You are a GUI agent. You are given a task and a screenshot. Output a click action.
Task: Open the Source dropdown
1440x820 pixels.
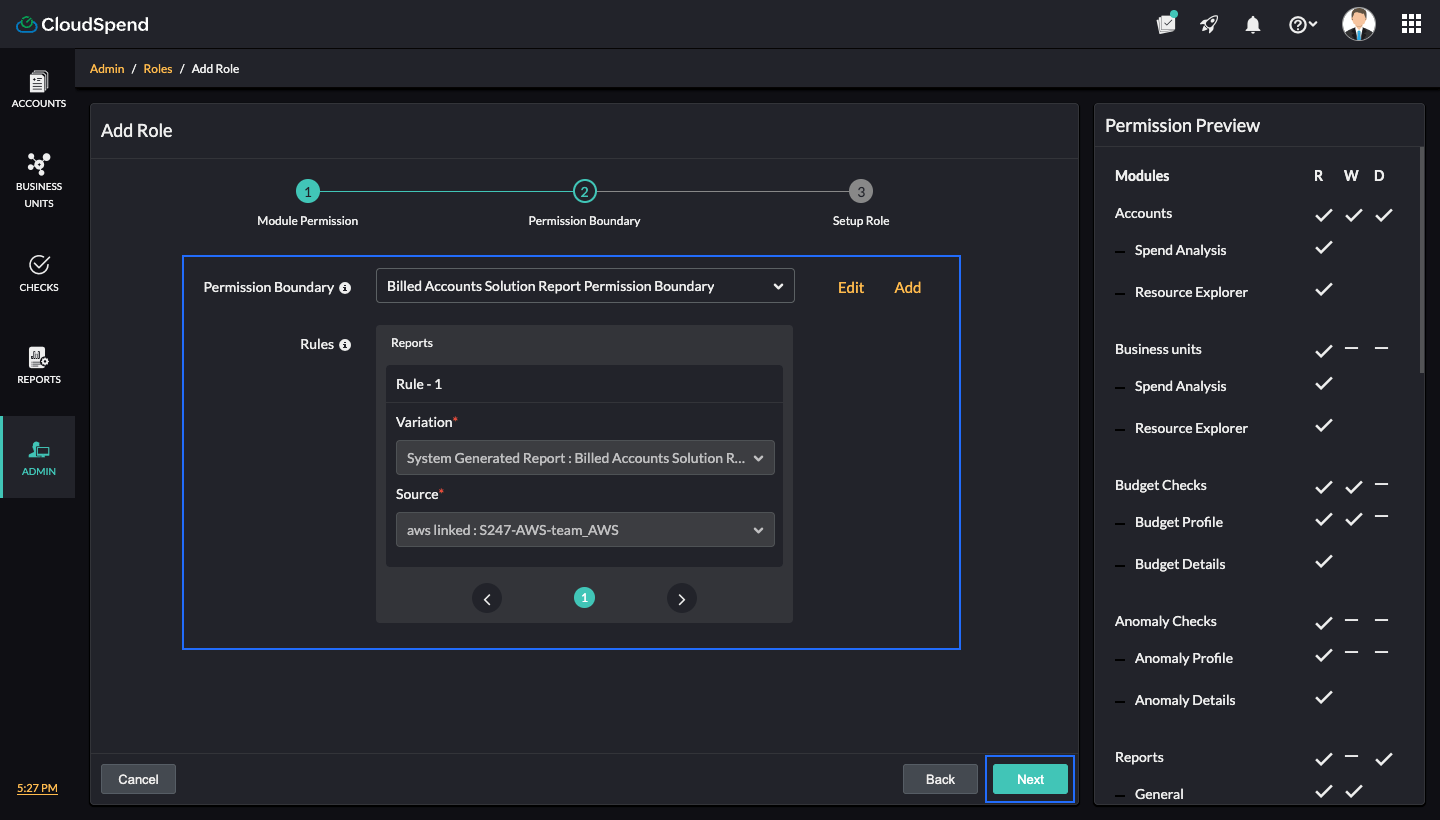585,530
